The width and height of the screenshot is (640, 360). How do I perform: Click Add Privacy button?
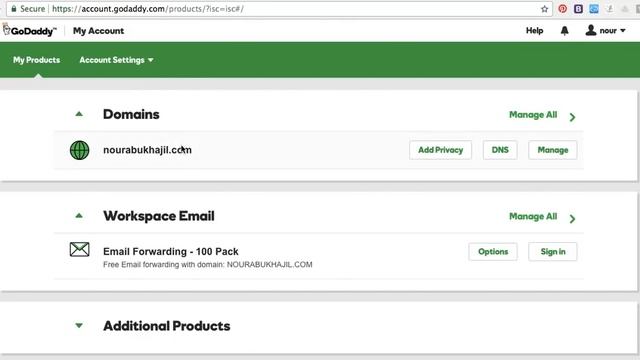[x=440, y=150]
